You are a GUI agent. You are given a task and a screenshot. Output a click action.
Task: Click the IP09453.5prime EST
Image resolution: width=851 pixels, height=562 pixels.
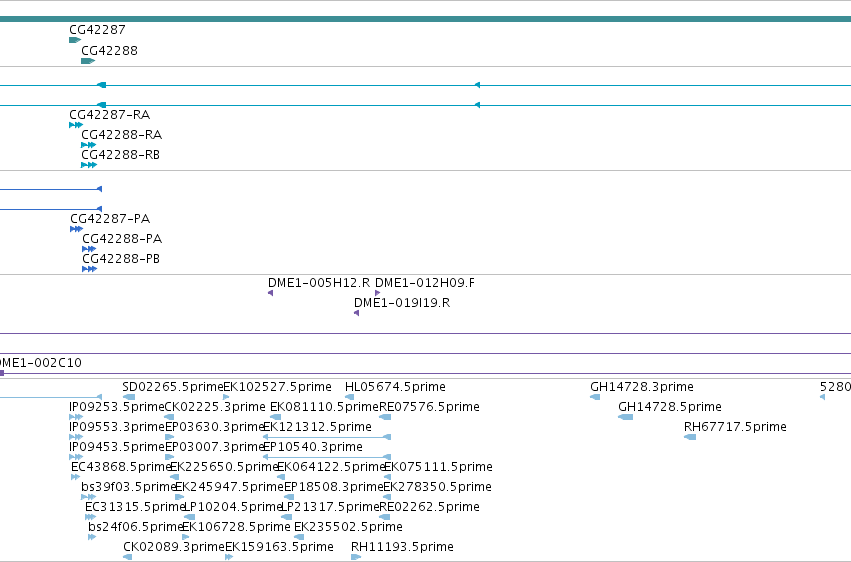click(x=117, y=447)
